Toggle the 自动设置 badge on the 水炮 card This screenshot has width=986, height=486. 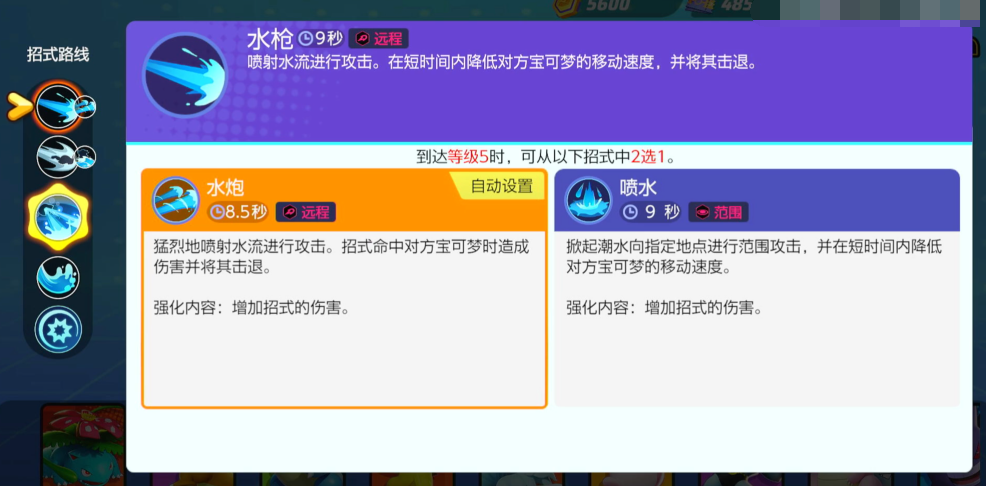pos(500,186)
